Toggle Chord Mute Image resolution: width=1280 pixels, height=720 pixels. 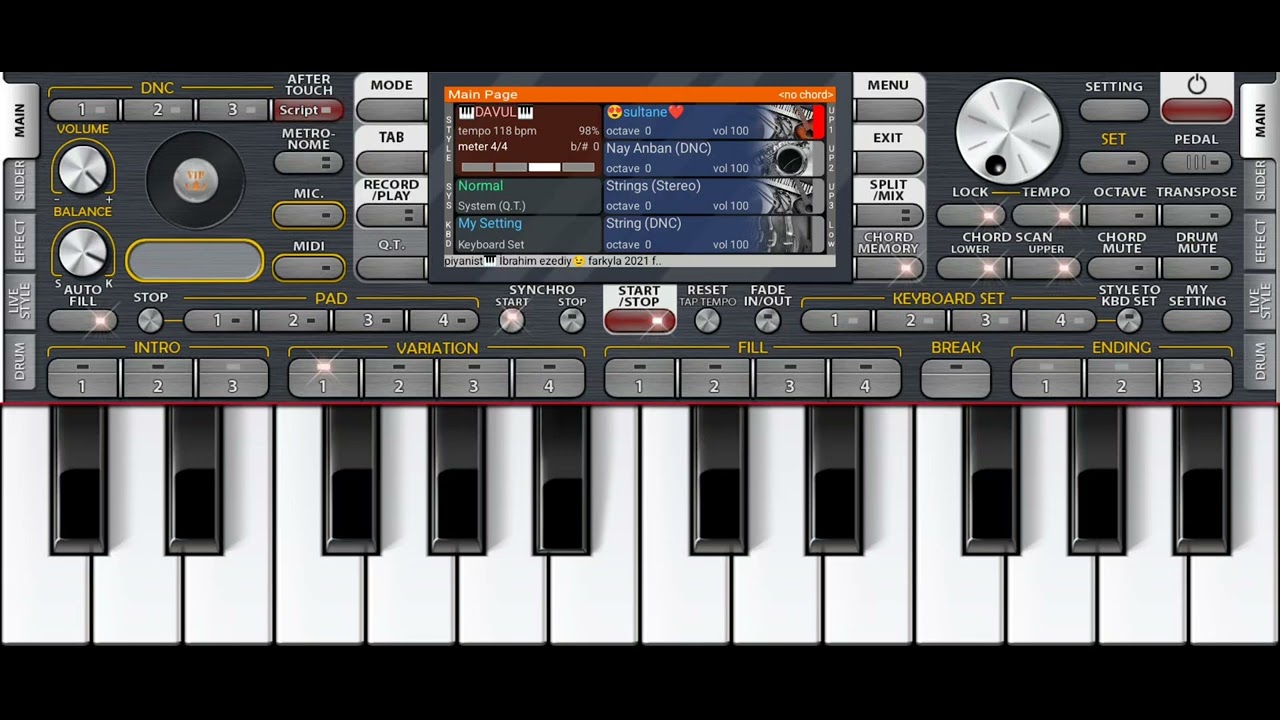[x=1121, y=267]
